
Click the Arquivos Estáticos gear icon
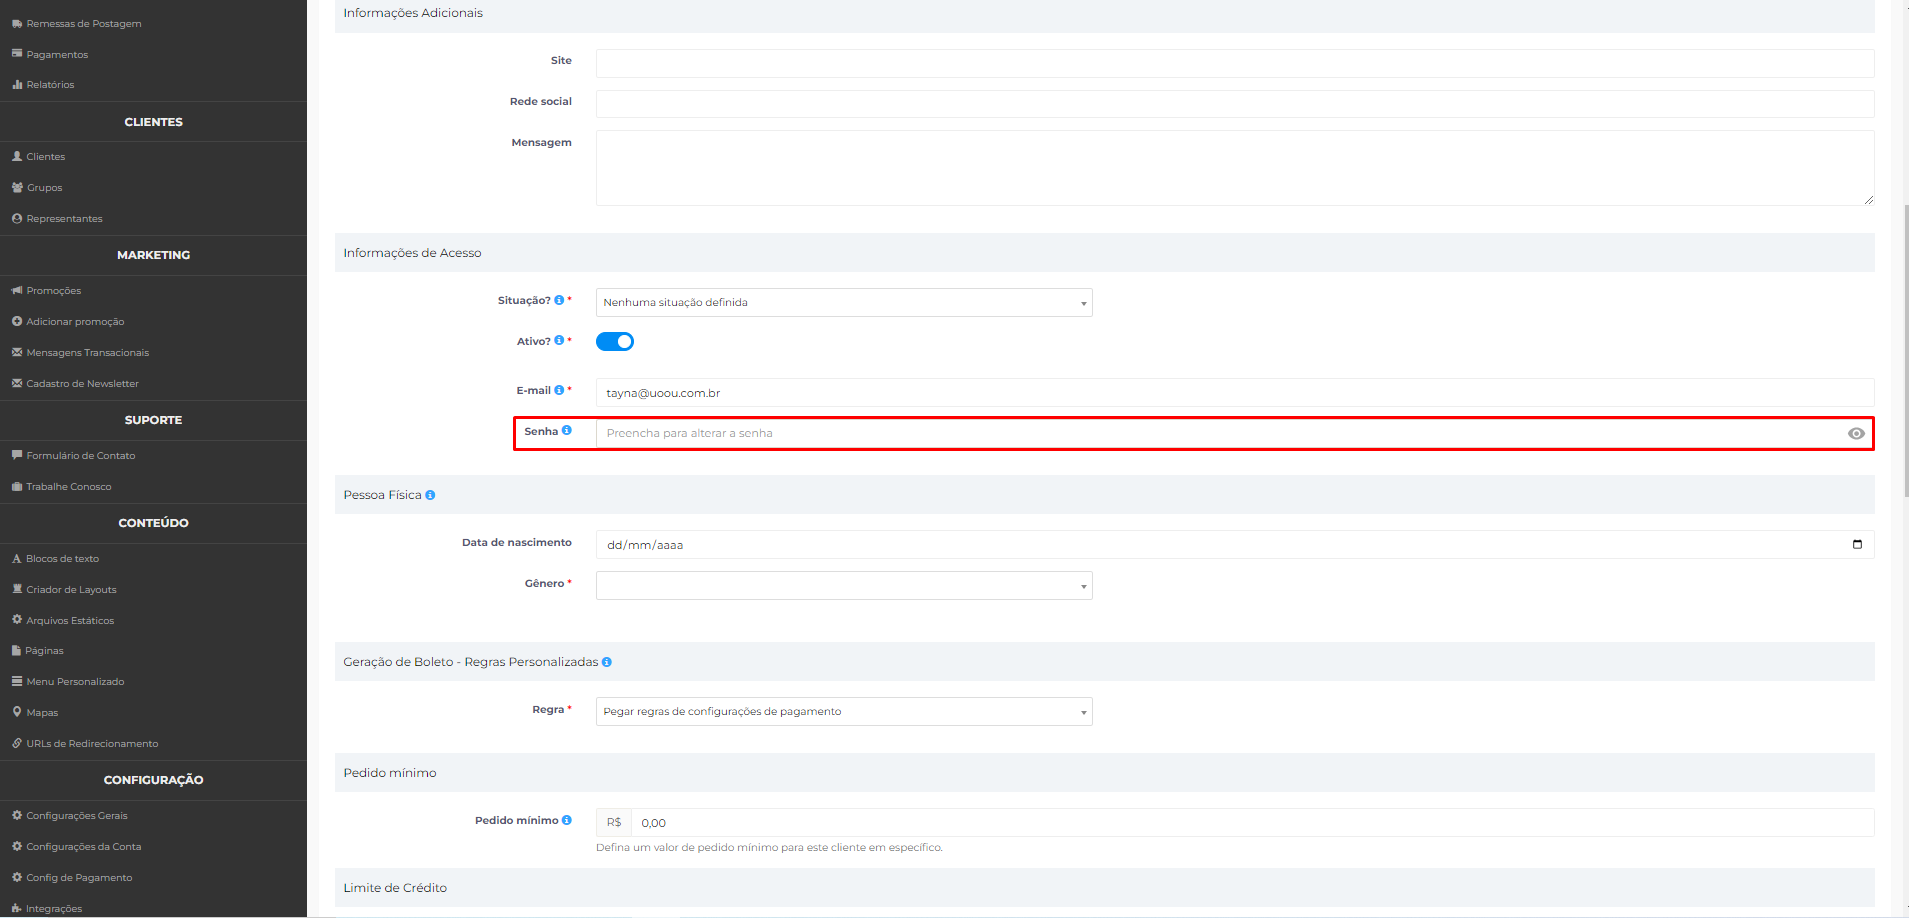click(x=17, y=620)
